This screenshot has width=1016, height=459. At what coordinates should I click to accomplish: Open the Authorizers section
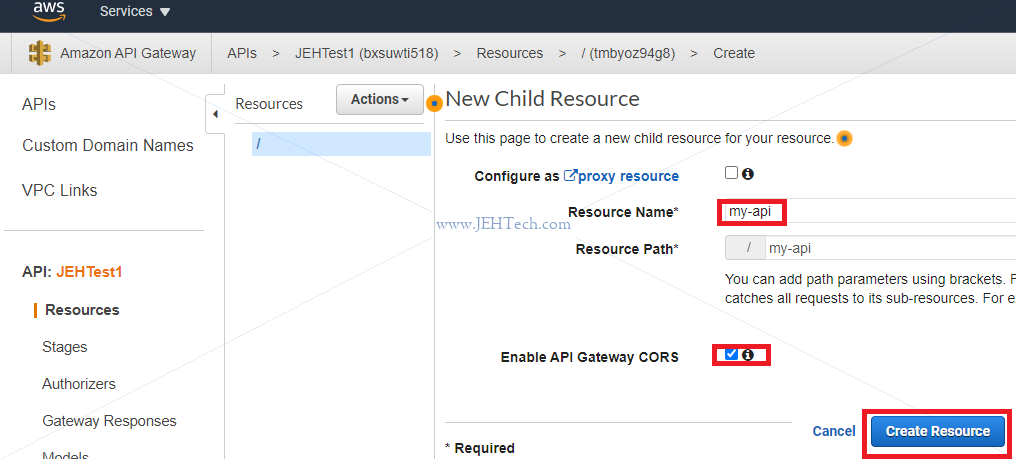[79, 384]
